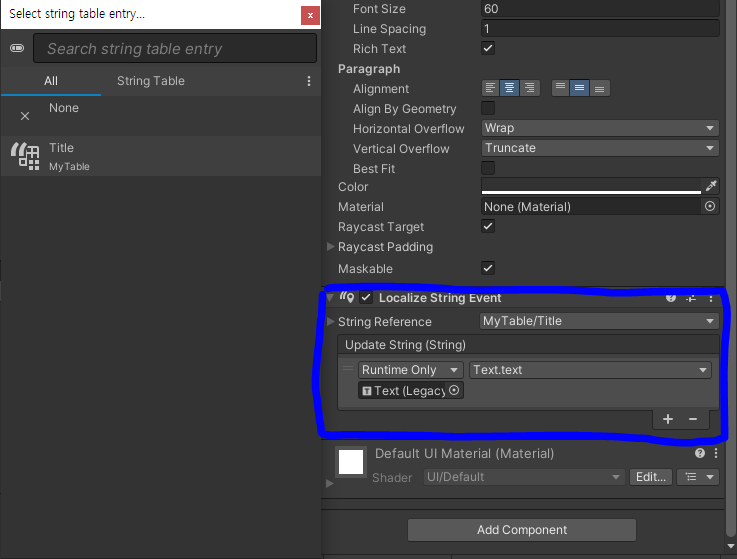Open Vertical Overflow Truncate dropdown

click(600, 148)
